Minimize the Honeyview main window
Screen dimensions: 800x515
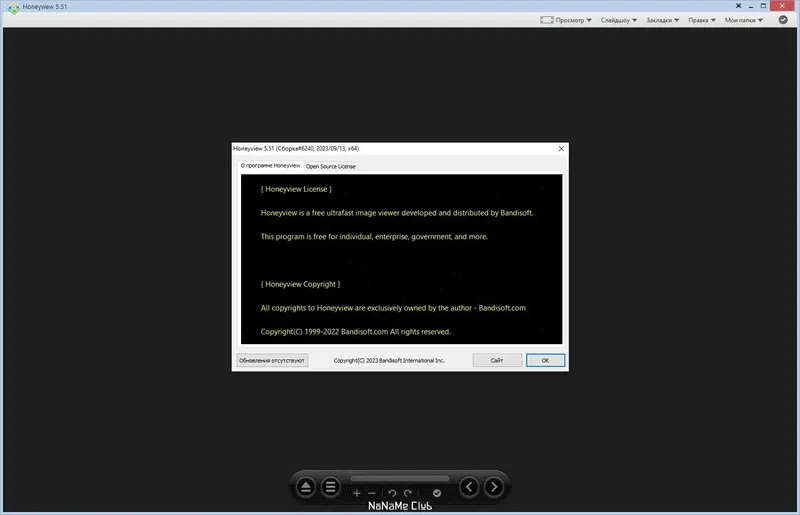click(751, 6)
